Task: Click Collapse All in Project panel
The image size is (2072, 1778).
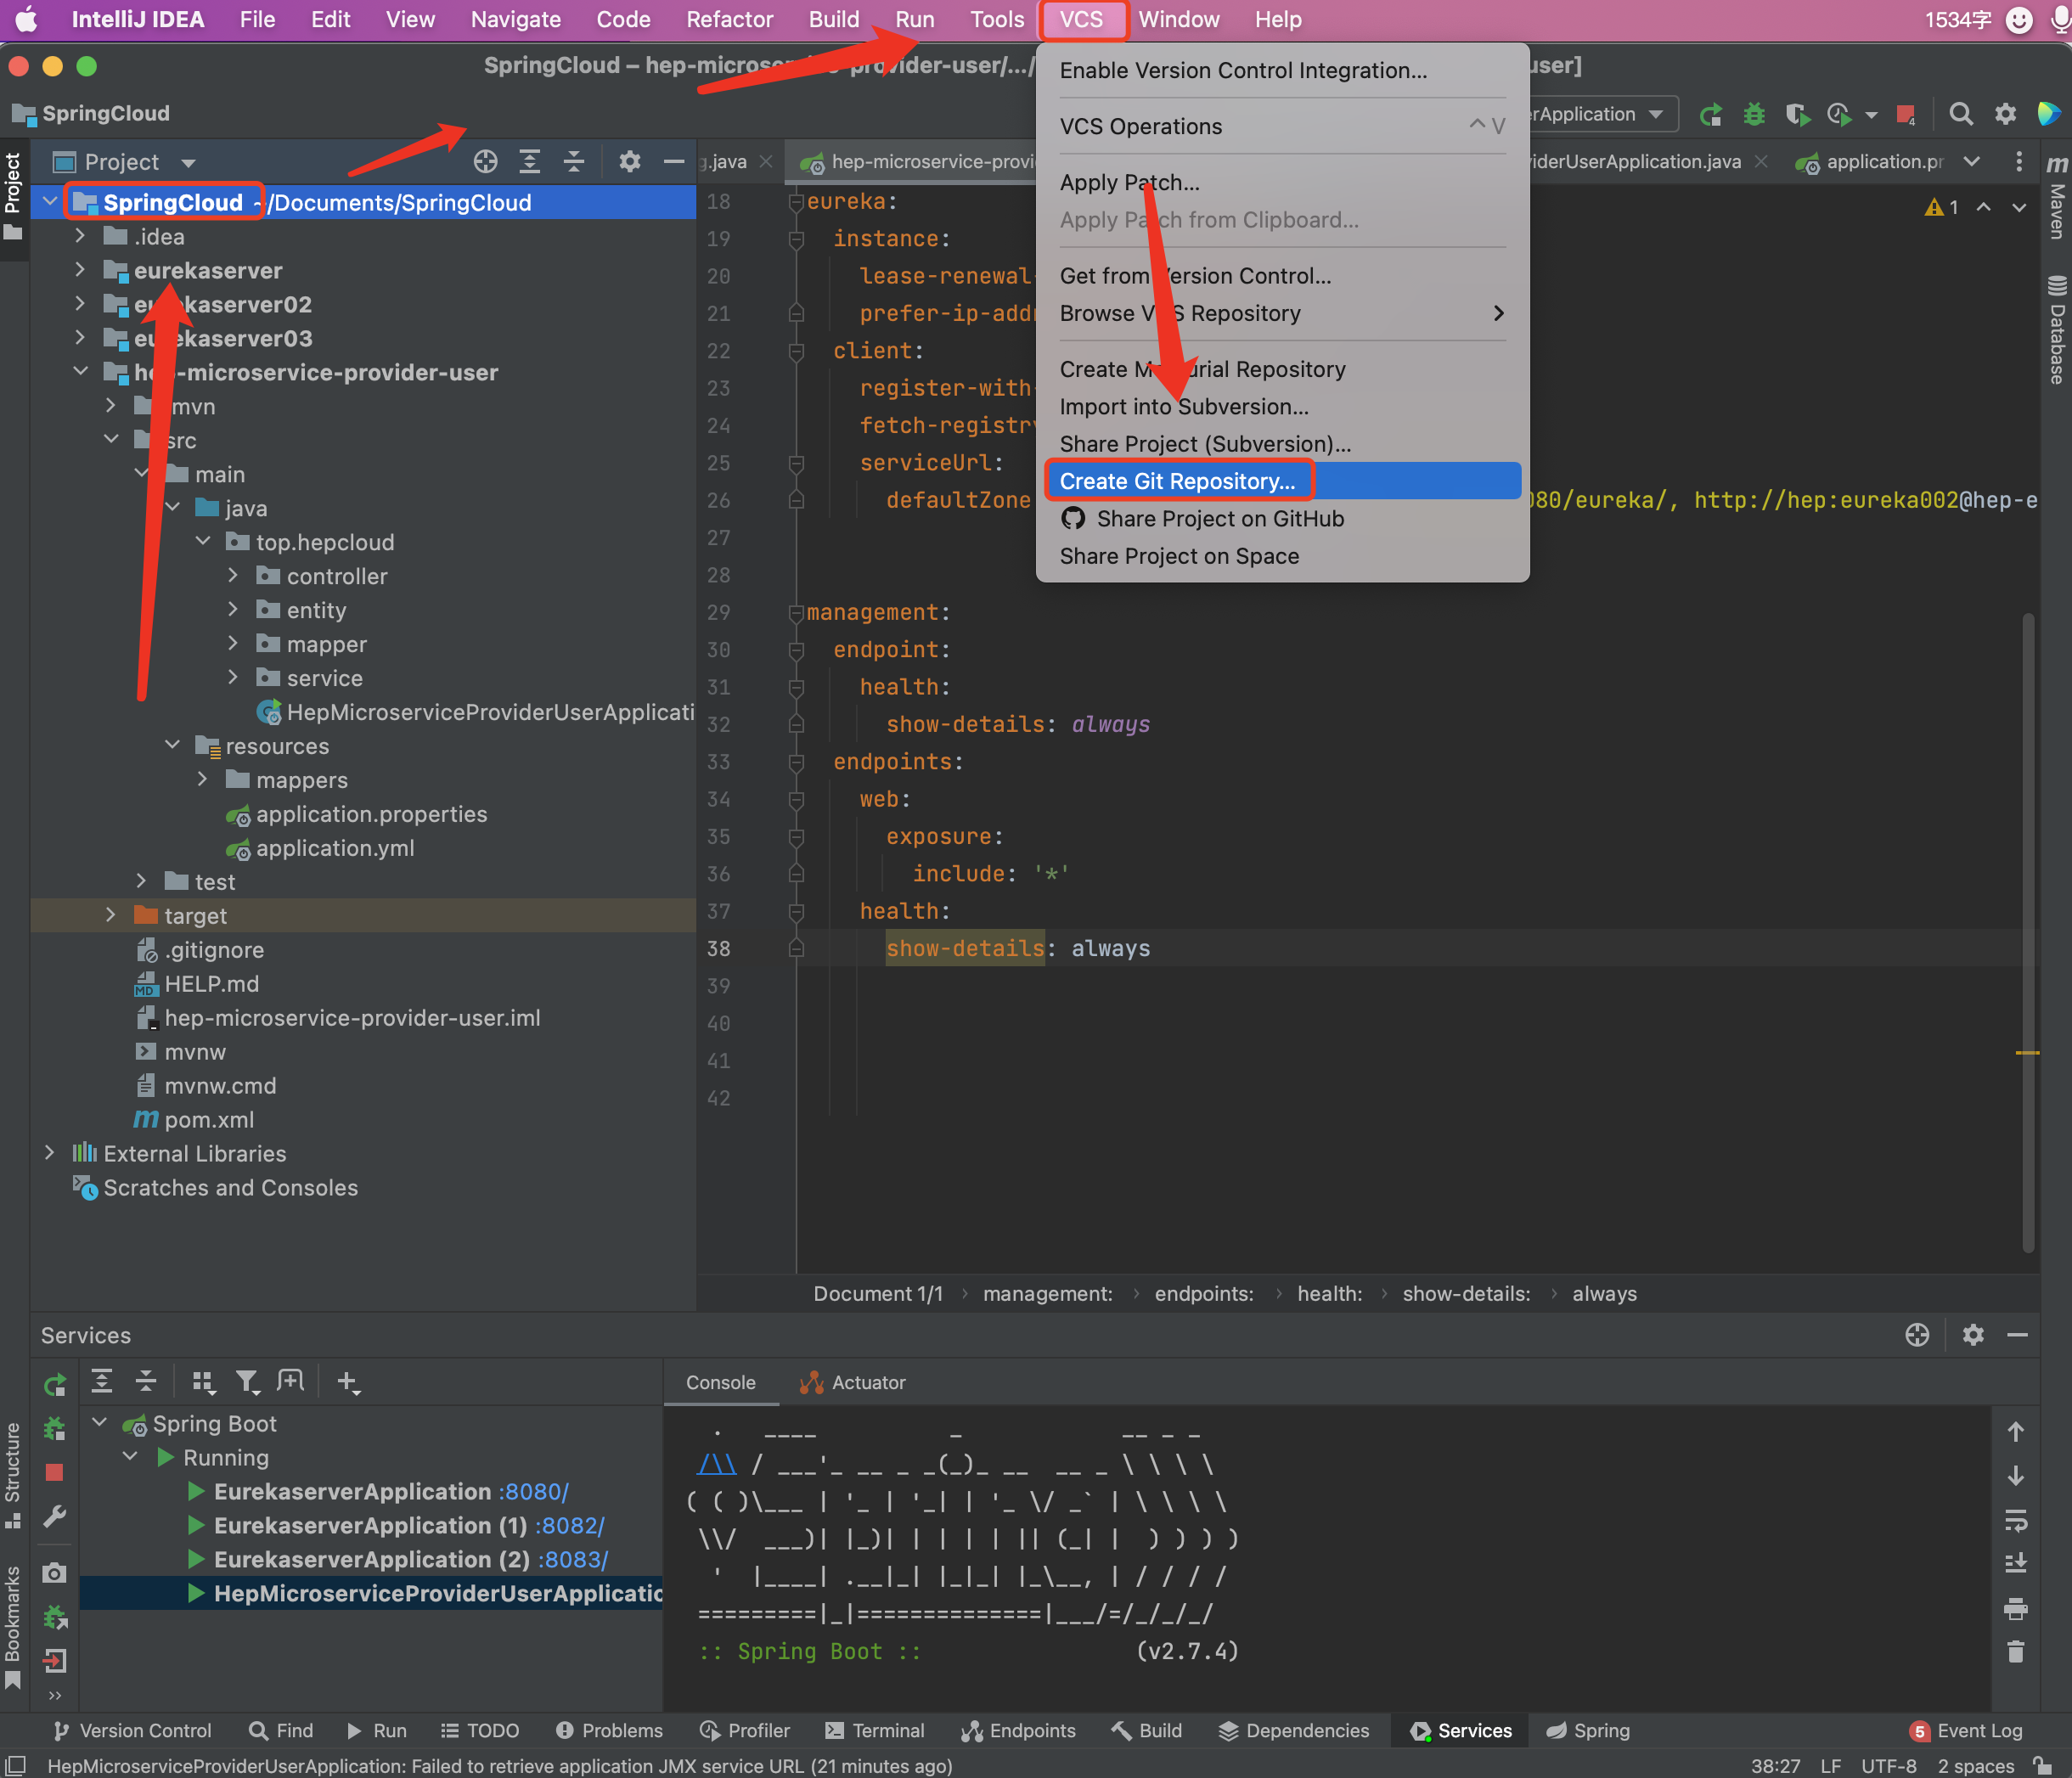Action: coord(574,161)
